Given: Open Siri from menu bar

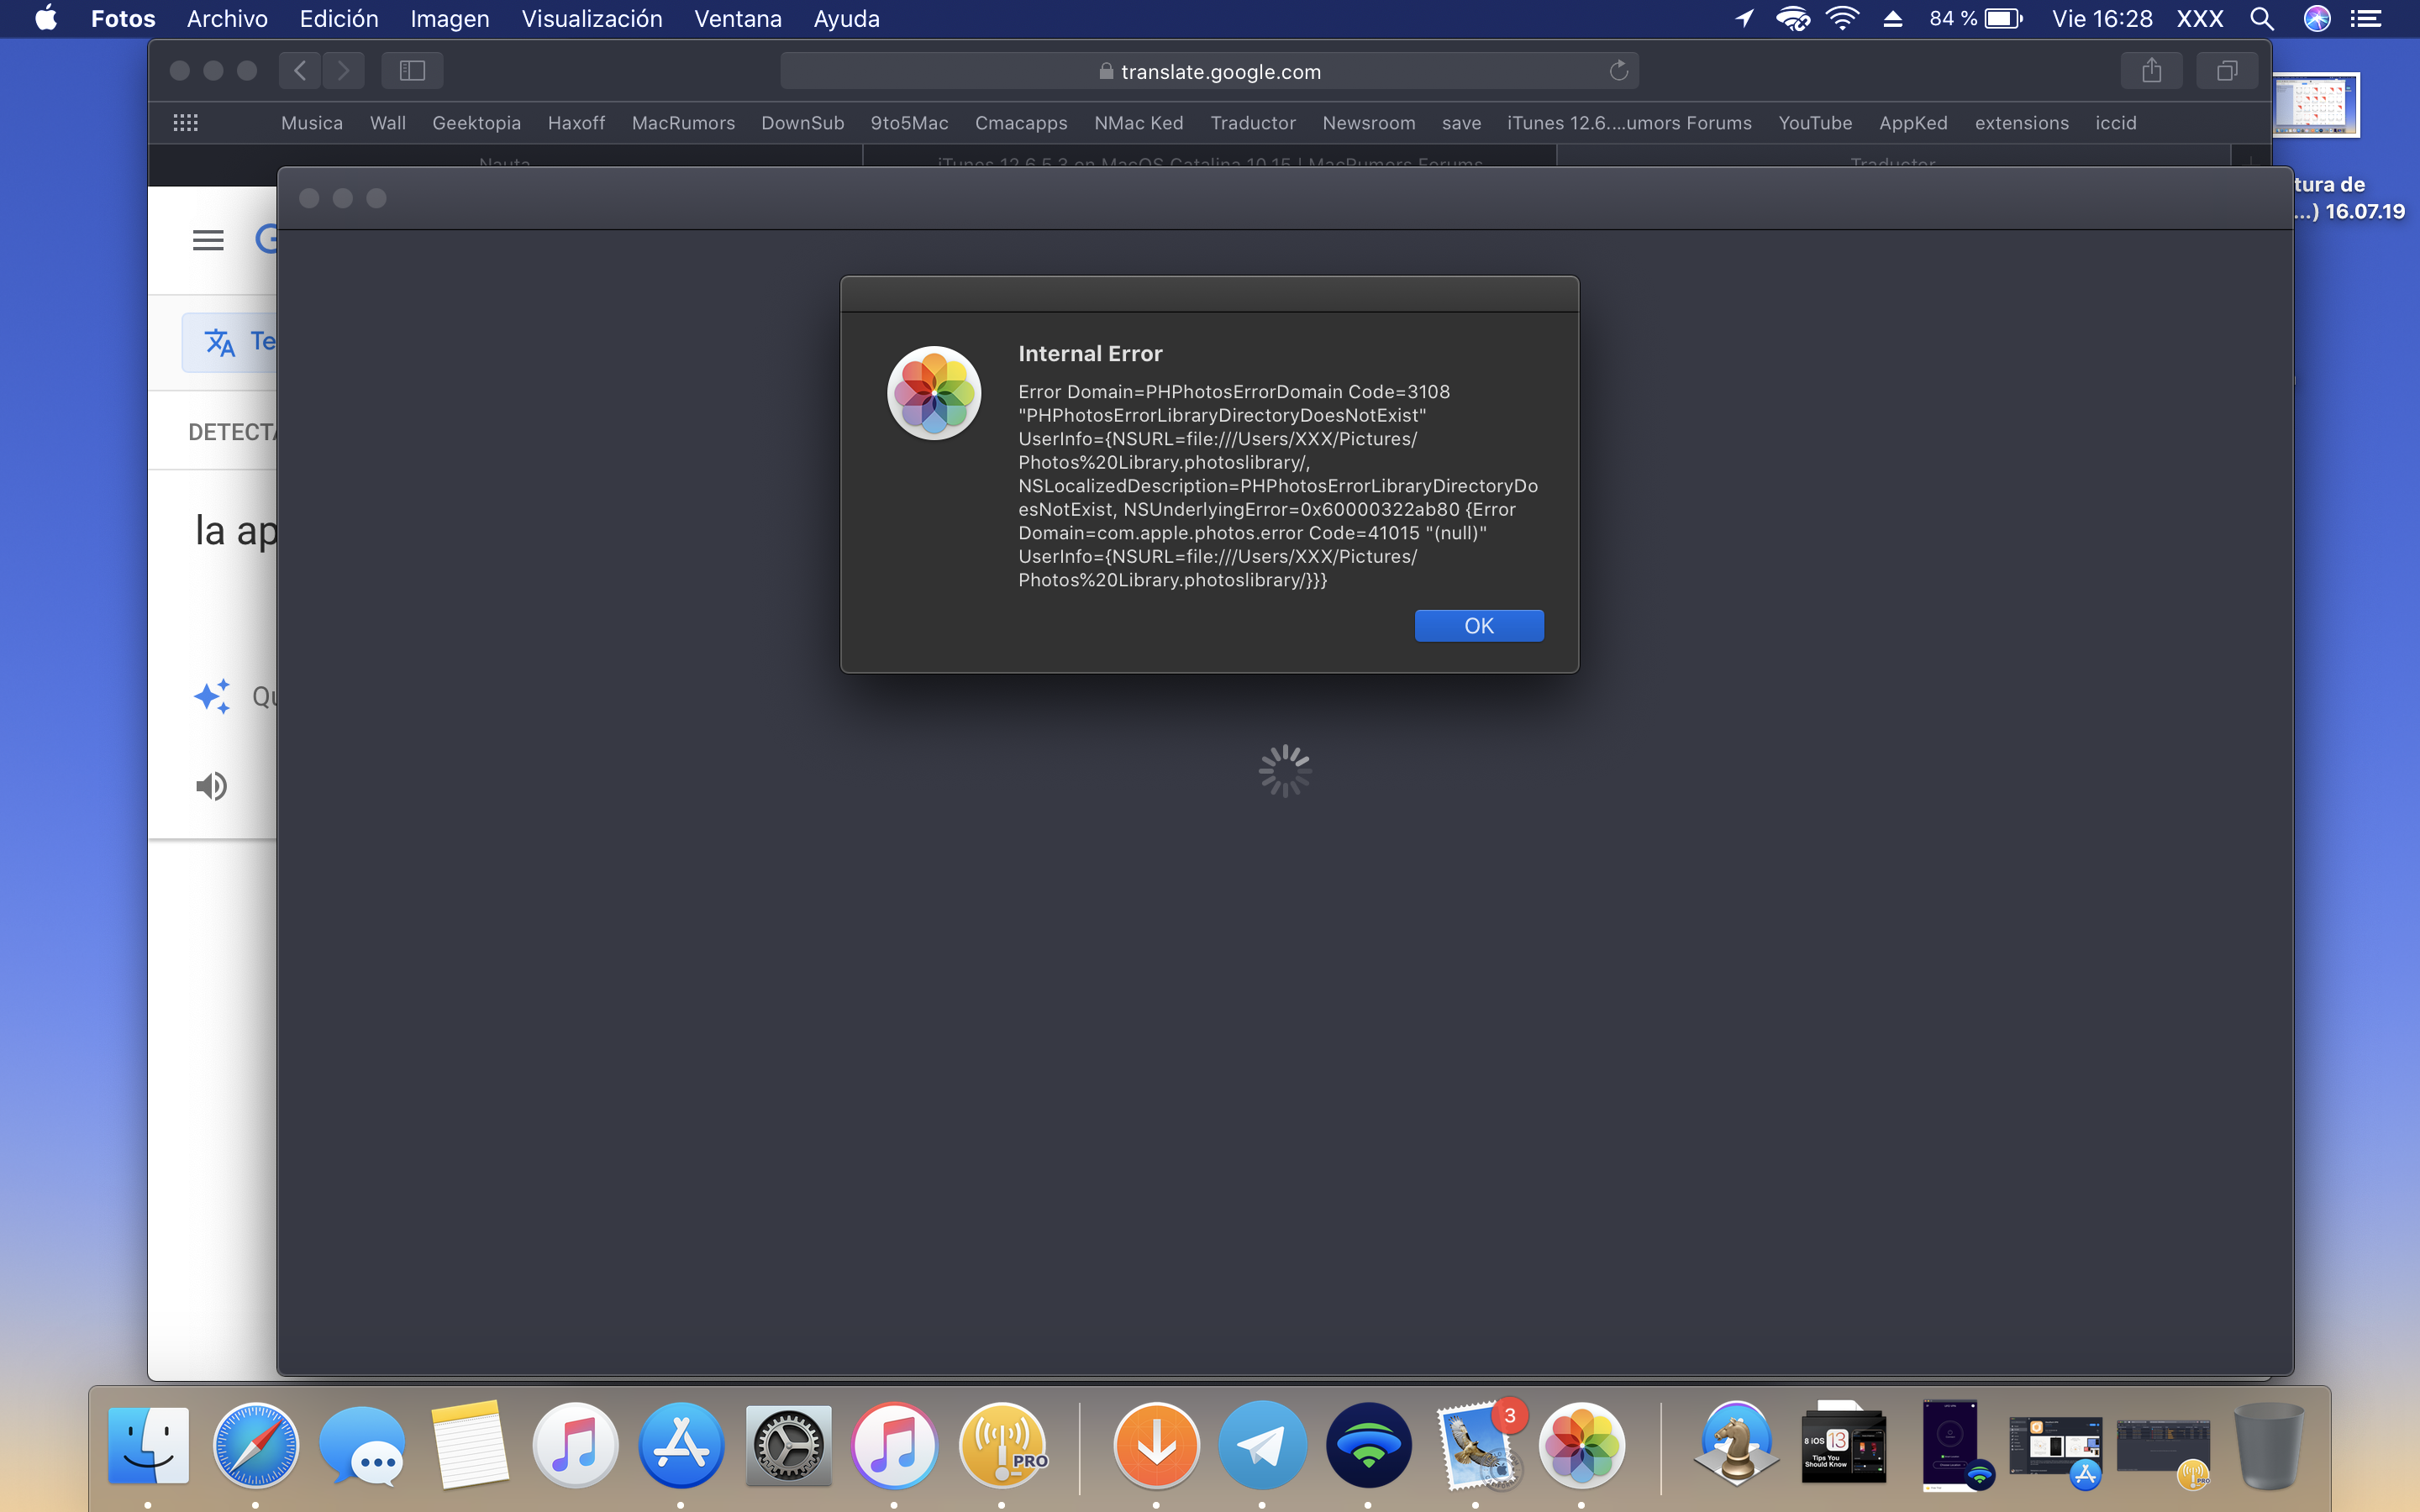Looking at the screenshot, I should coord(2316,18).
